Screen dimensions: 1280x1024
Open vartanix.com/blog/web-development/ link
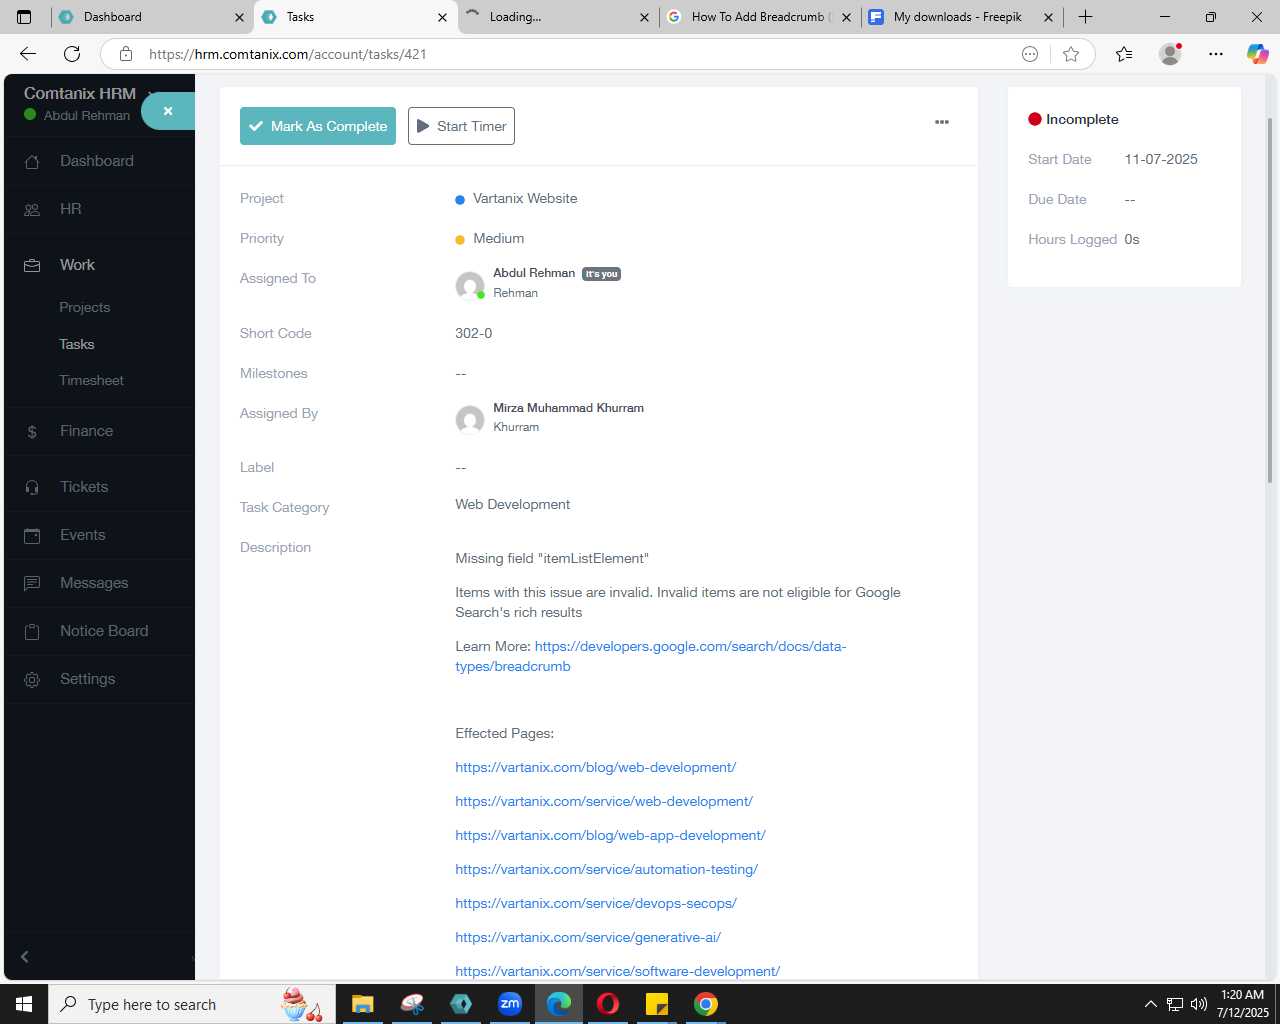coord(595,767)
